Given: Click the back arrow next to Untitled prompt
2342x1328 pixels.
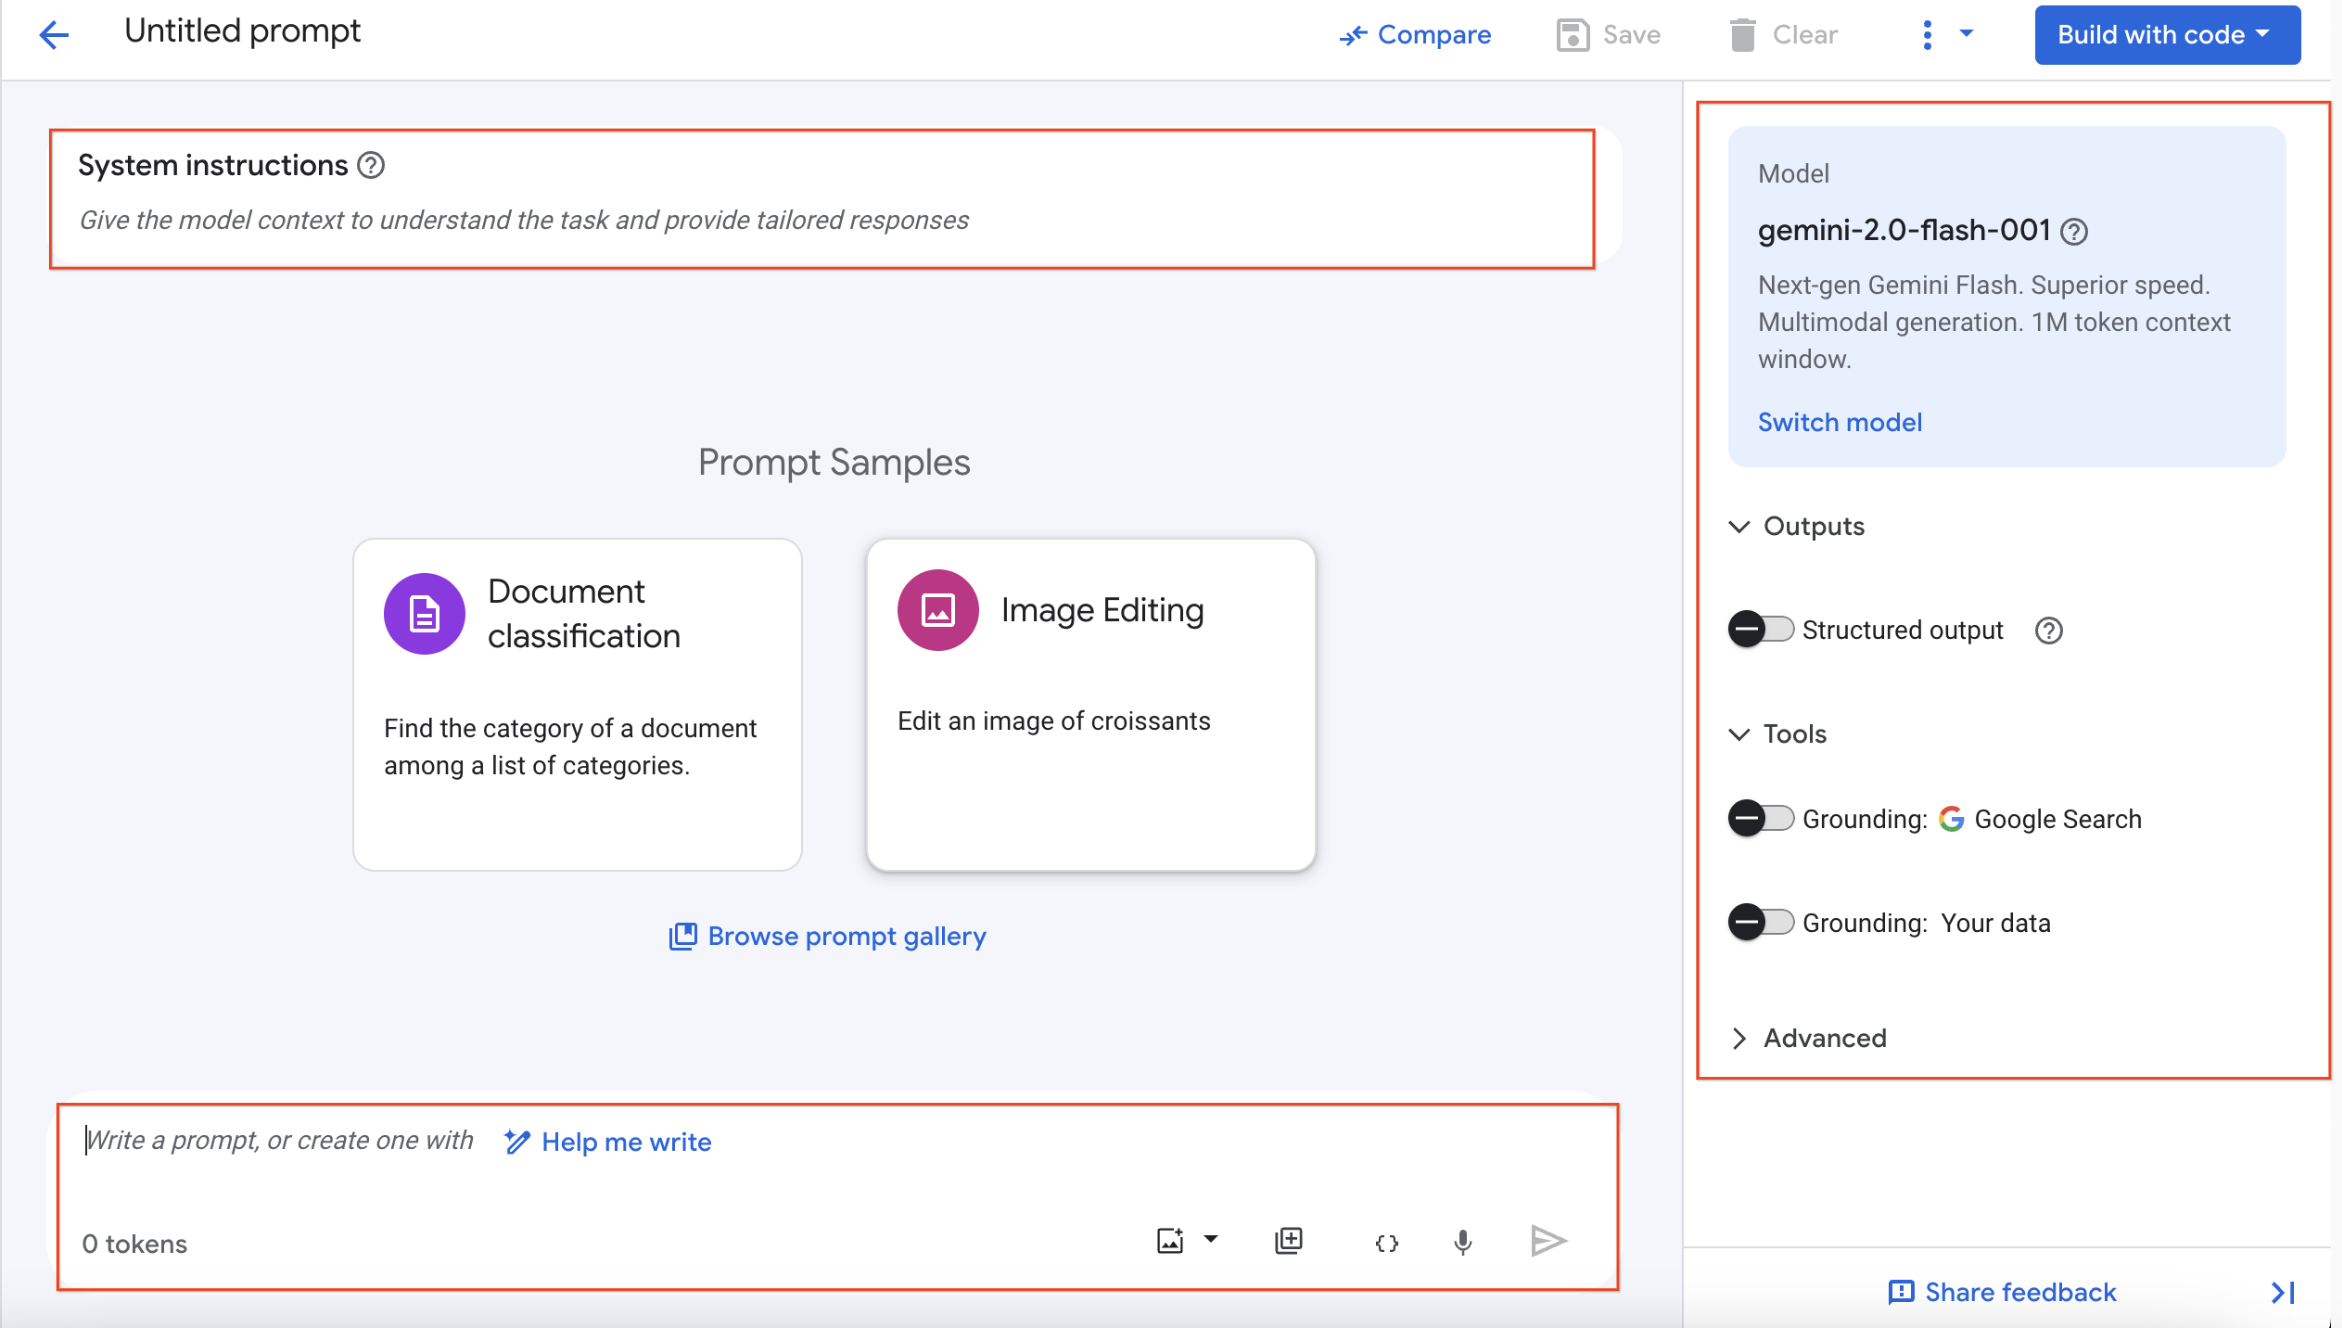Looking at the screenshot, I should (x=54, y=34).
